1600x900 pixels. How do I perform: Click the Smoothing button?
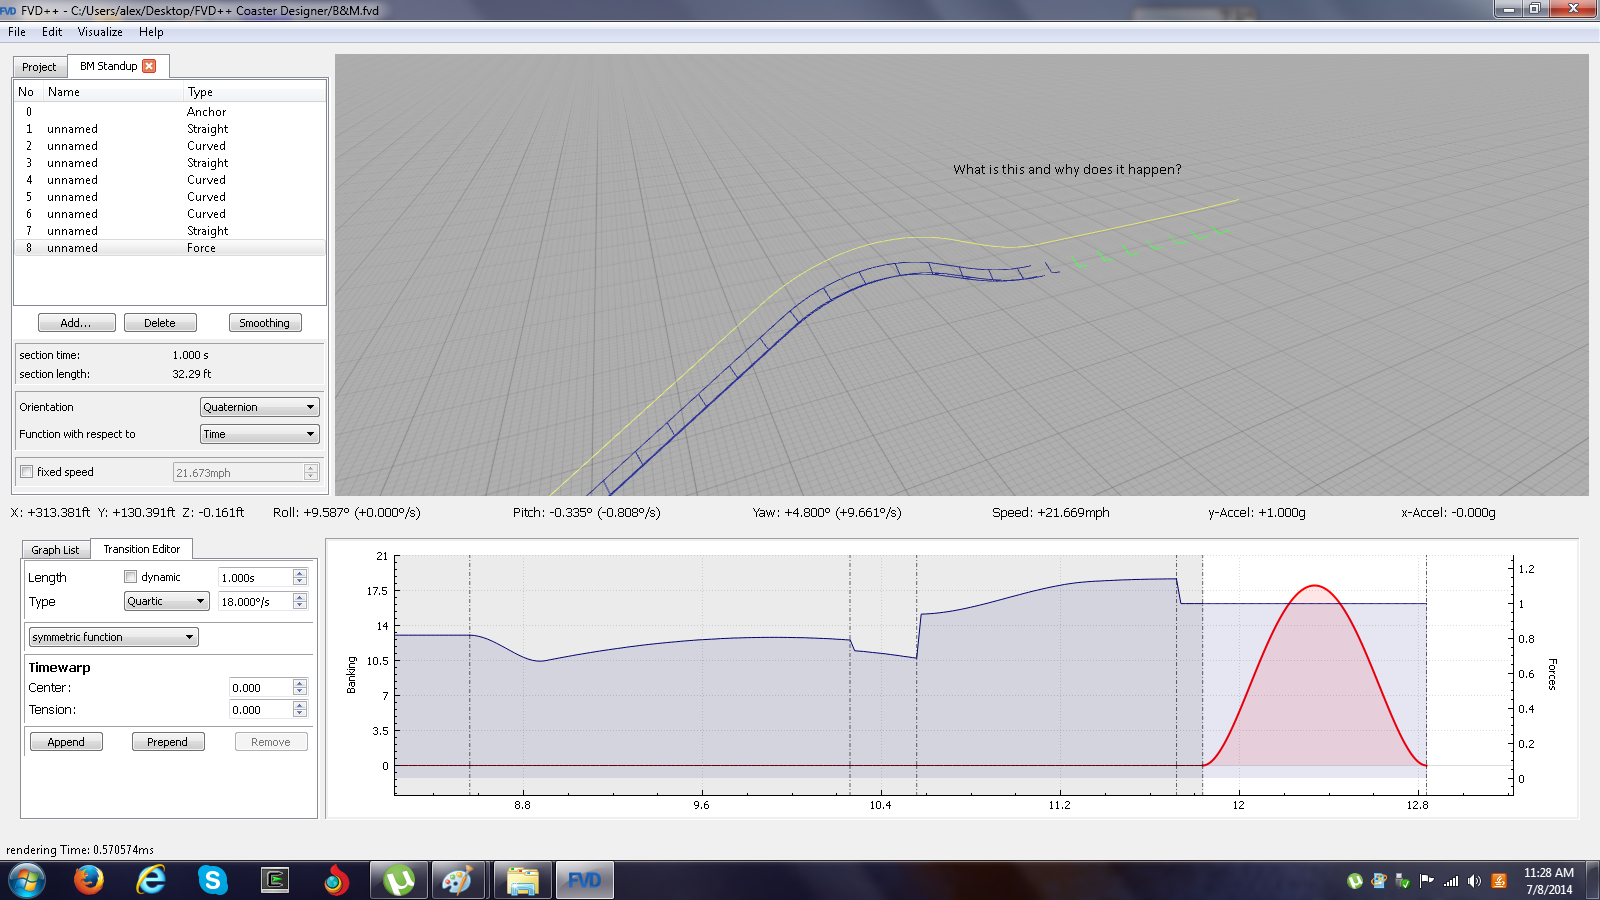(x=264, y=323)
